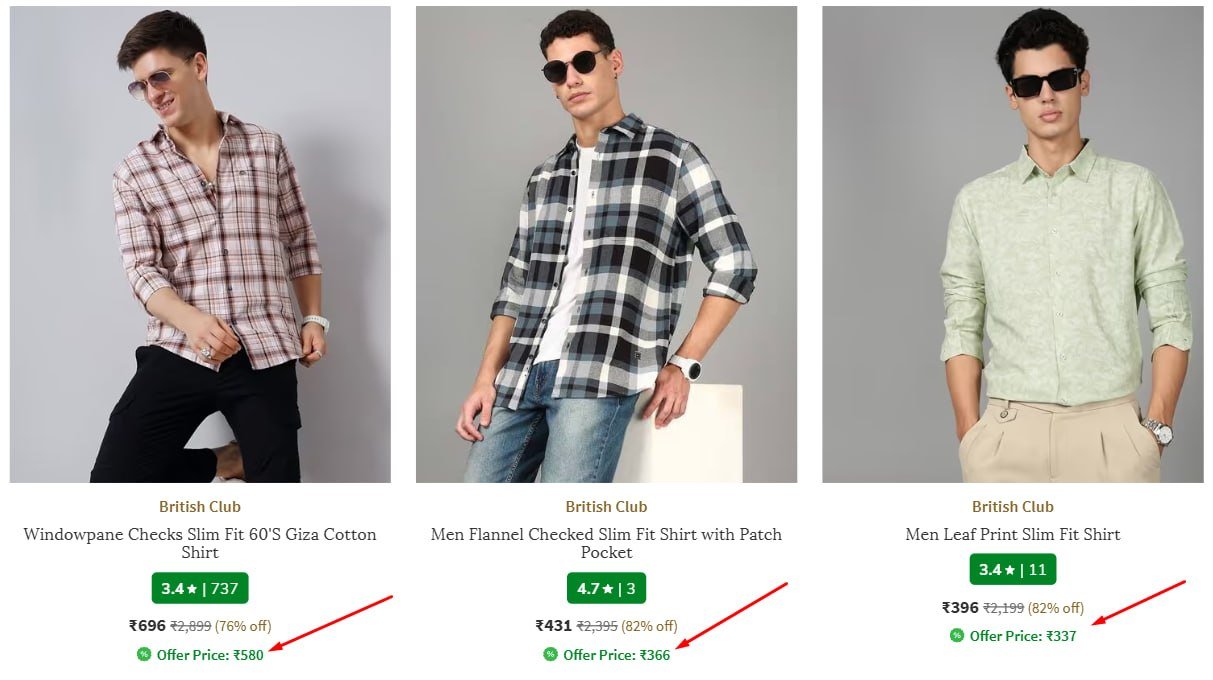Open Windowpane Checks Slim Fit 60'S Giza Cotton Shirt title

[200, 543]
